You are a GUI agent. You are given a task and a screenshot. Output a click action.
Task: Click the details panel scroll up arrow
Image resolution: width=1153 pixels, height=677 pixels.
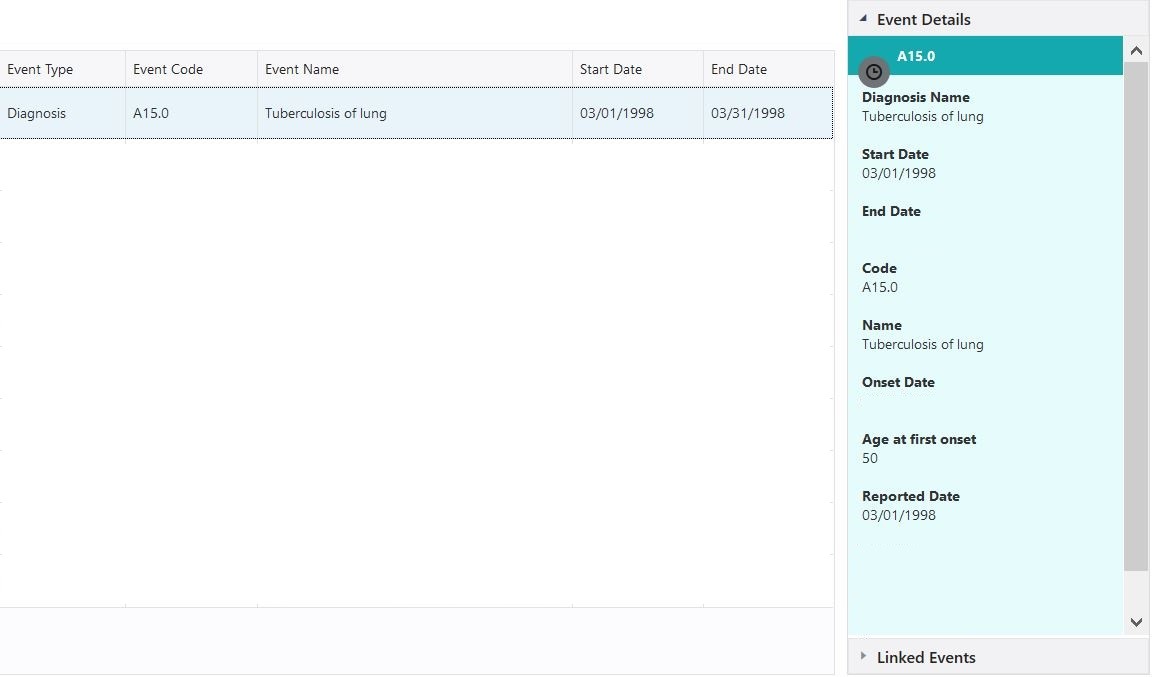[x=1136, y=51]
